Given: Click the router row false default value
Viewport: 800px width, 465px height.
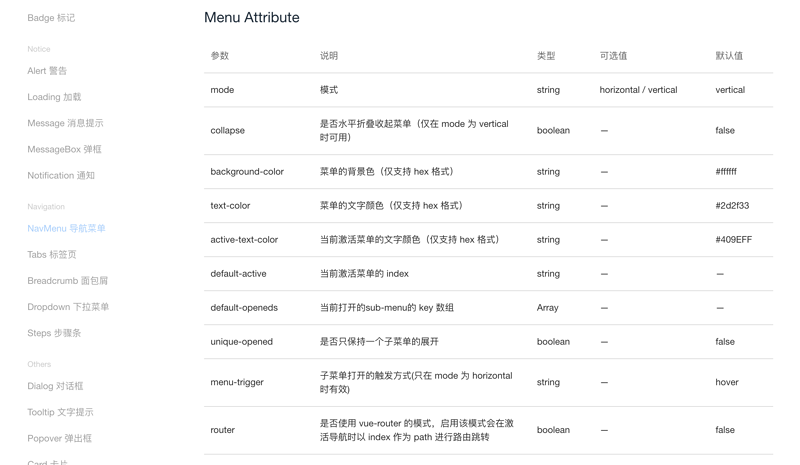Looking at the screenshot, I should click(724, 430).
